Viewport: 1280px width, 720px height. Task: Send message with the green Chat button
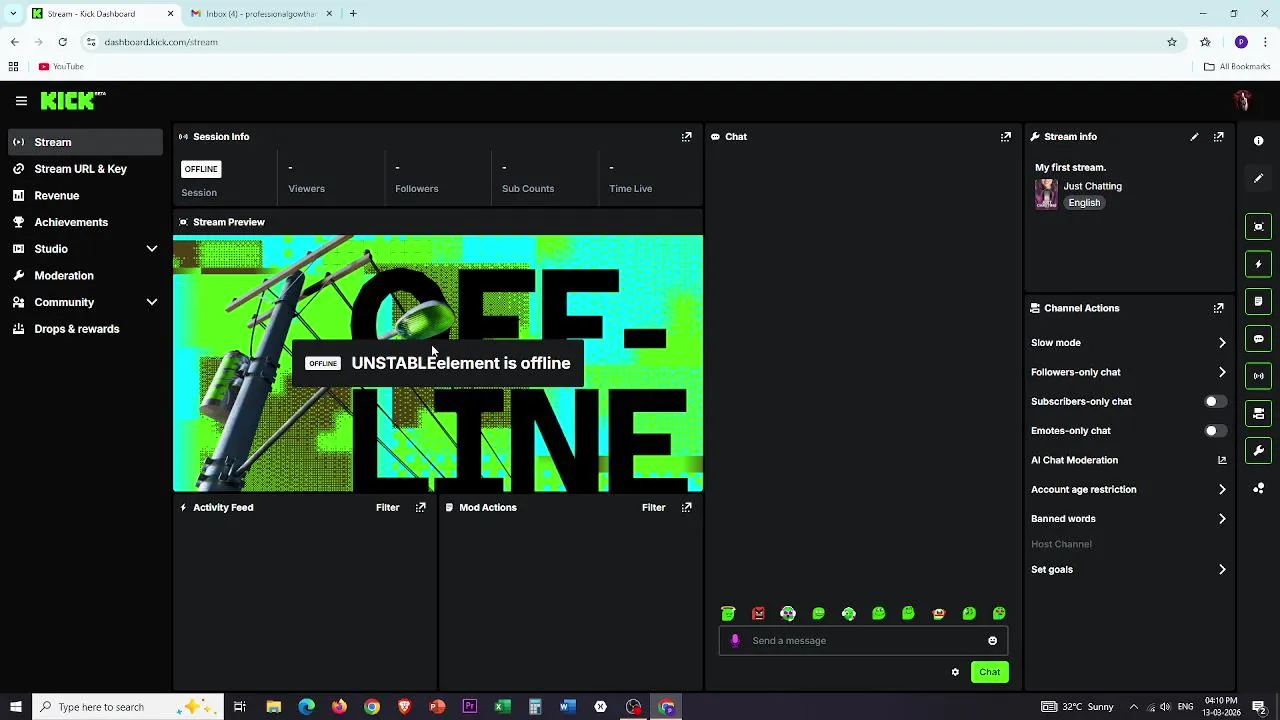(989, 672)
